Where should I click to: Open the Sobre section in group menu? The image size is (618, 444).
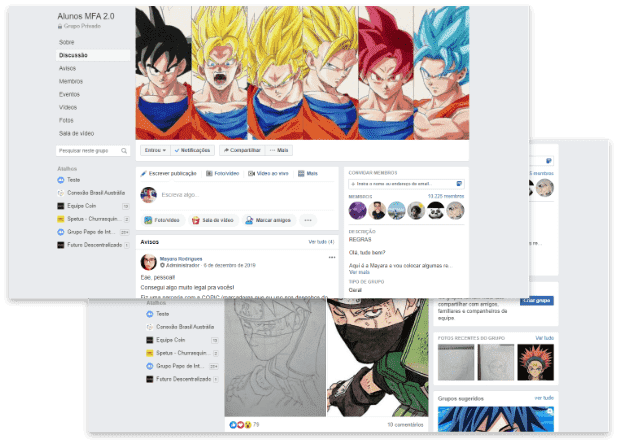coord(66,42)
